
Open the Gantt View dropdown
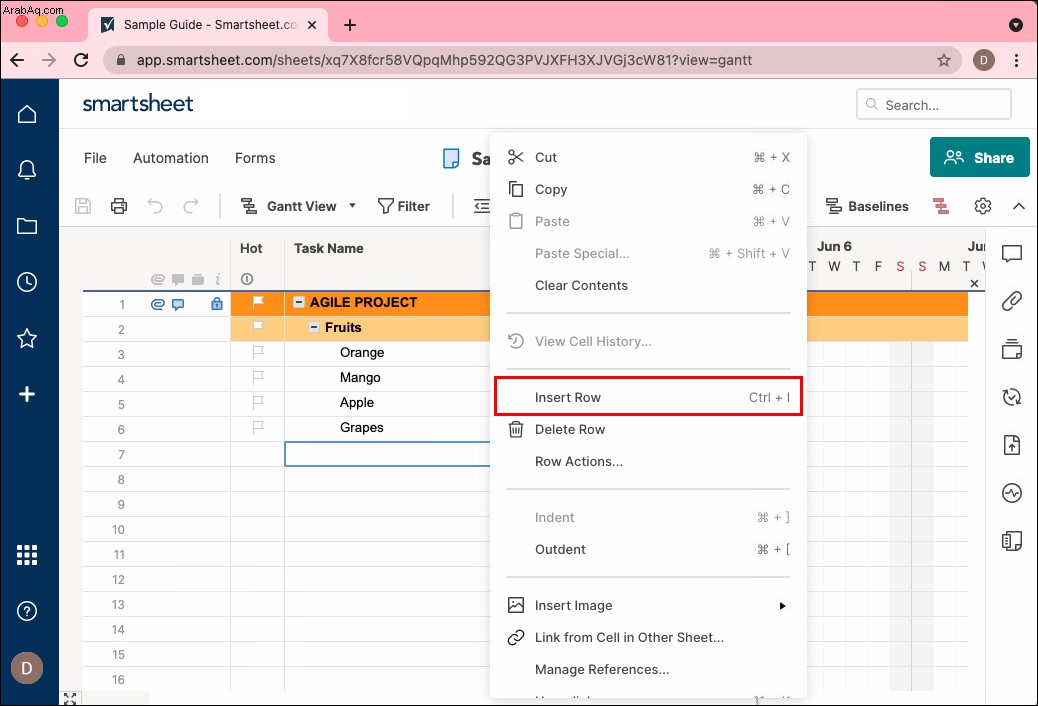[x=298, y=206]
